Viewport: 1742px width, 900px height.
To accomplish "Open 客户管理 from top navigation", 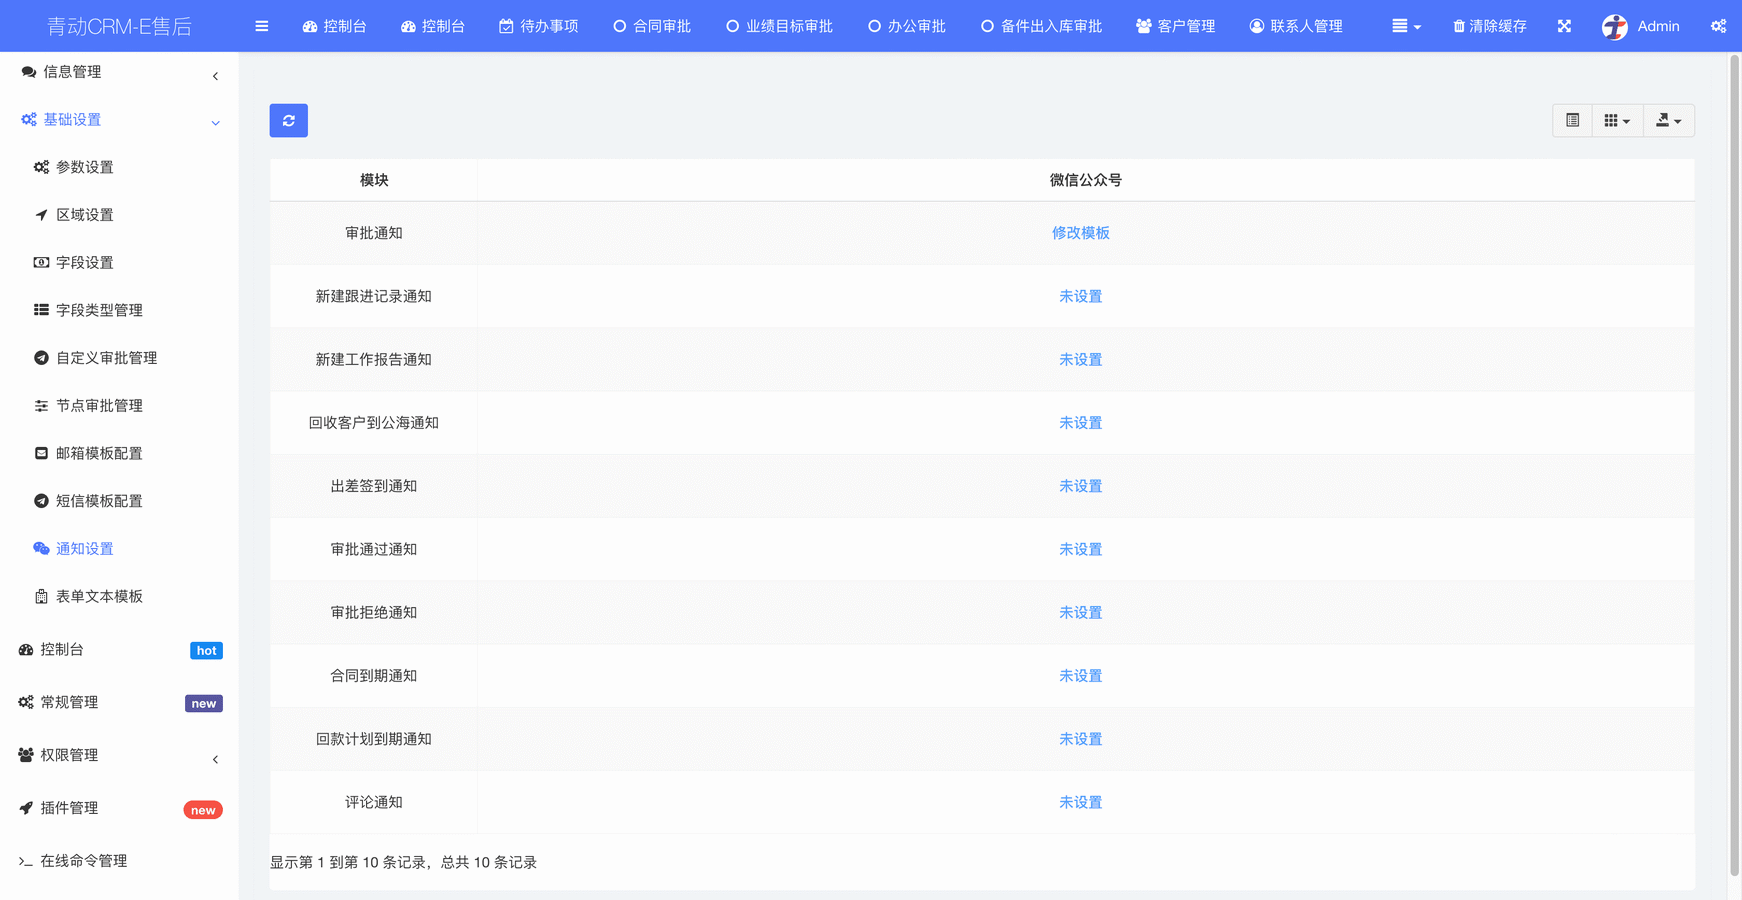I will 1175,26.
